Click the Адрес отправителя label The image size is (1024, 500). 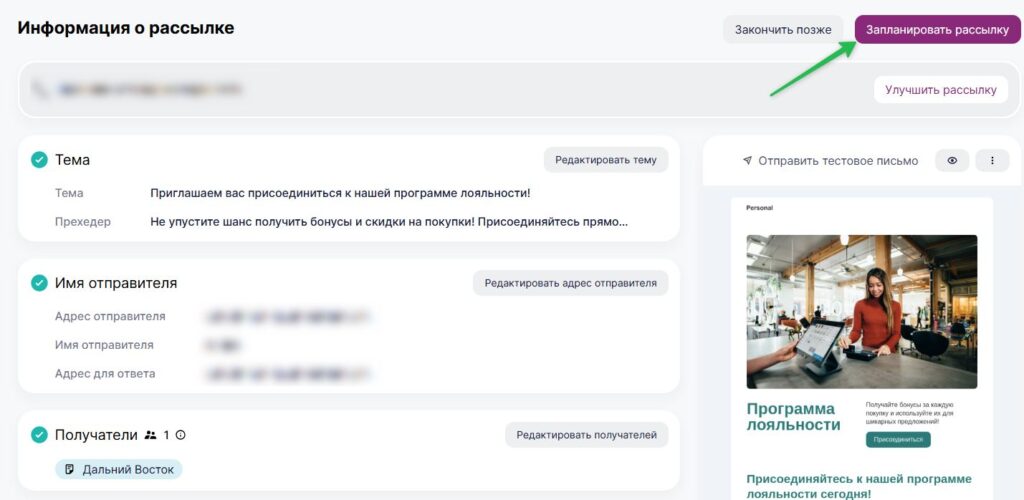tap(110, 317)
